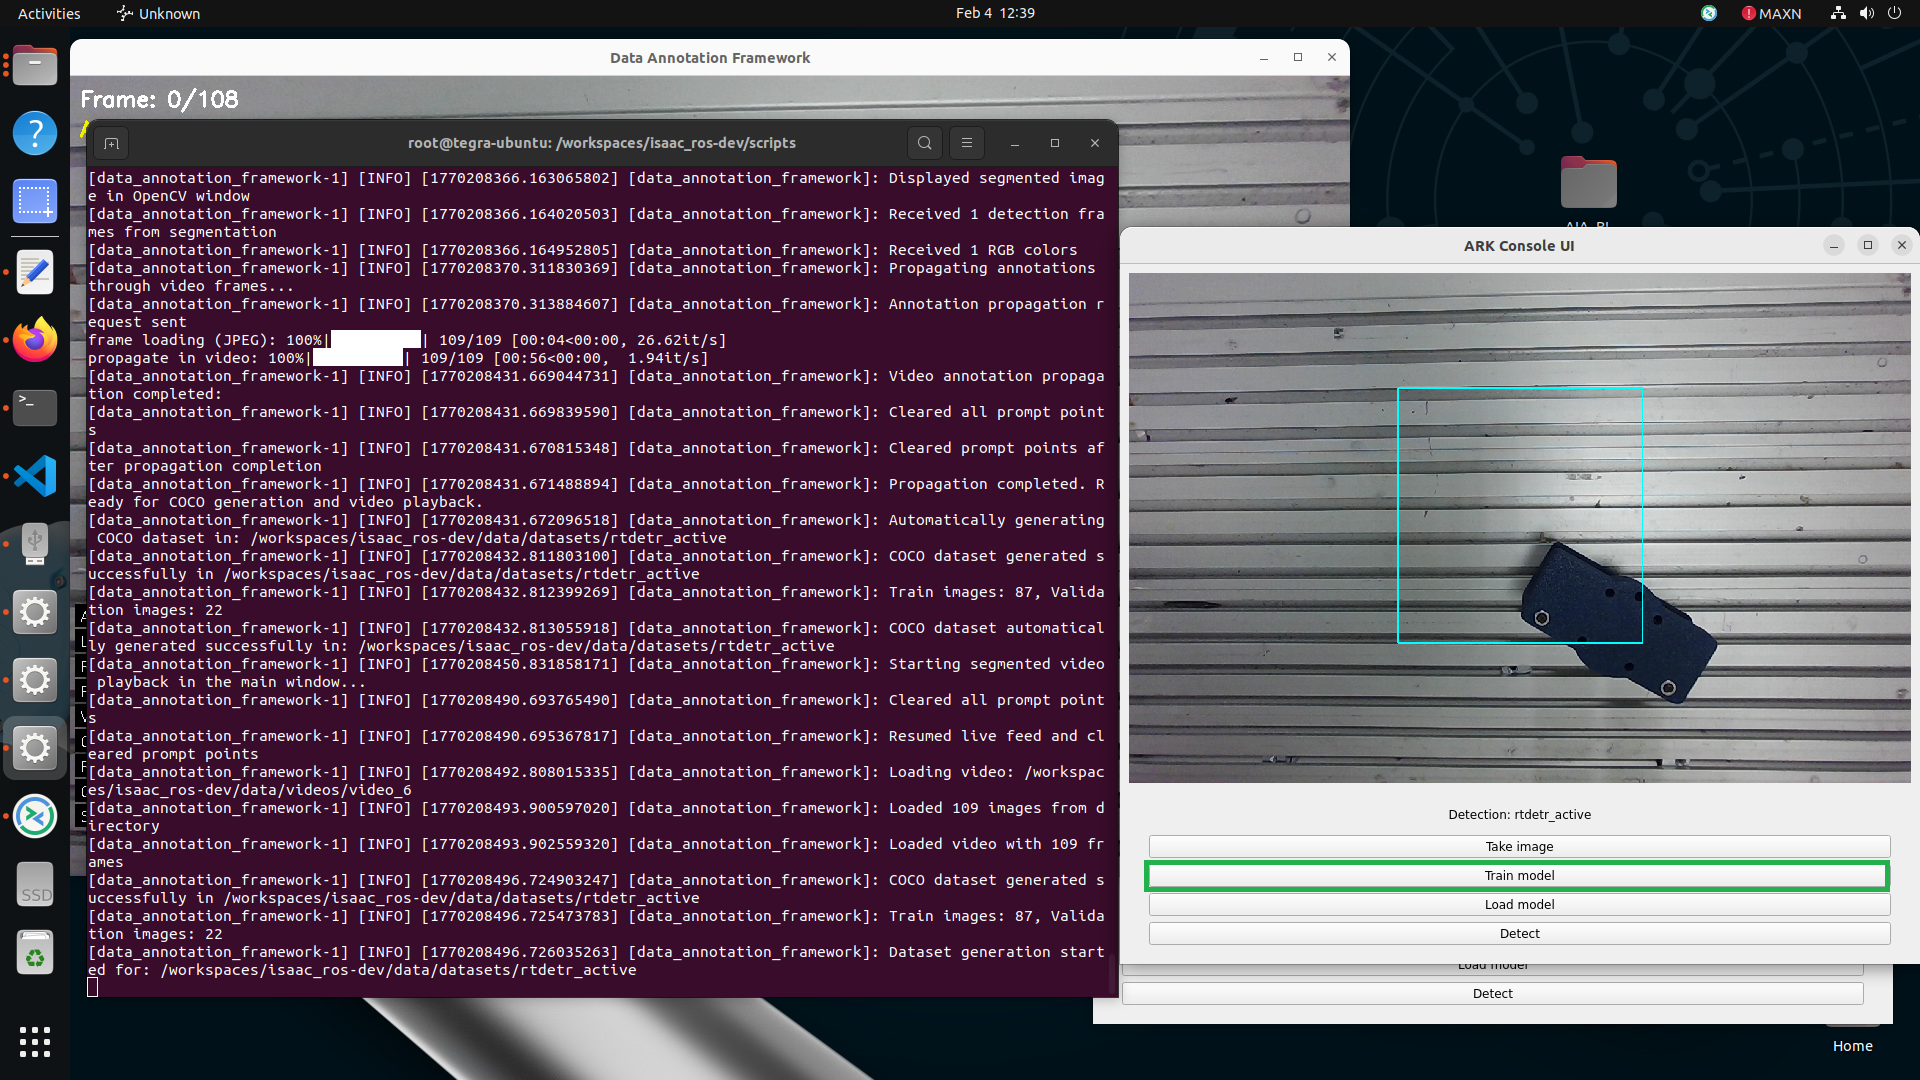The image size is (1920, 1080).
Task: Maximize the ARK Console UI window
Action: pos(1868,245)
